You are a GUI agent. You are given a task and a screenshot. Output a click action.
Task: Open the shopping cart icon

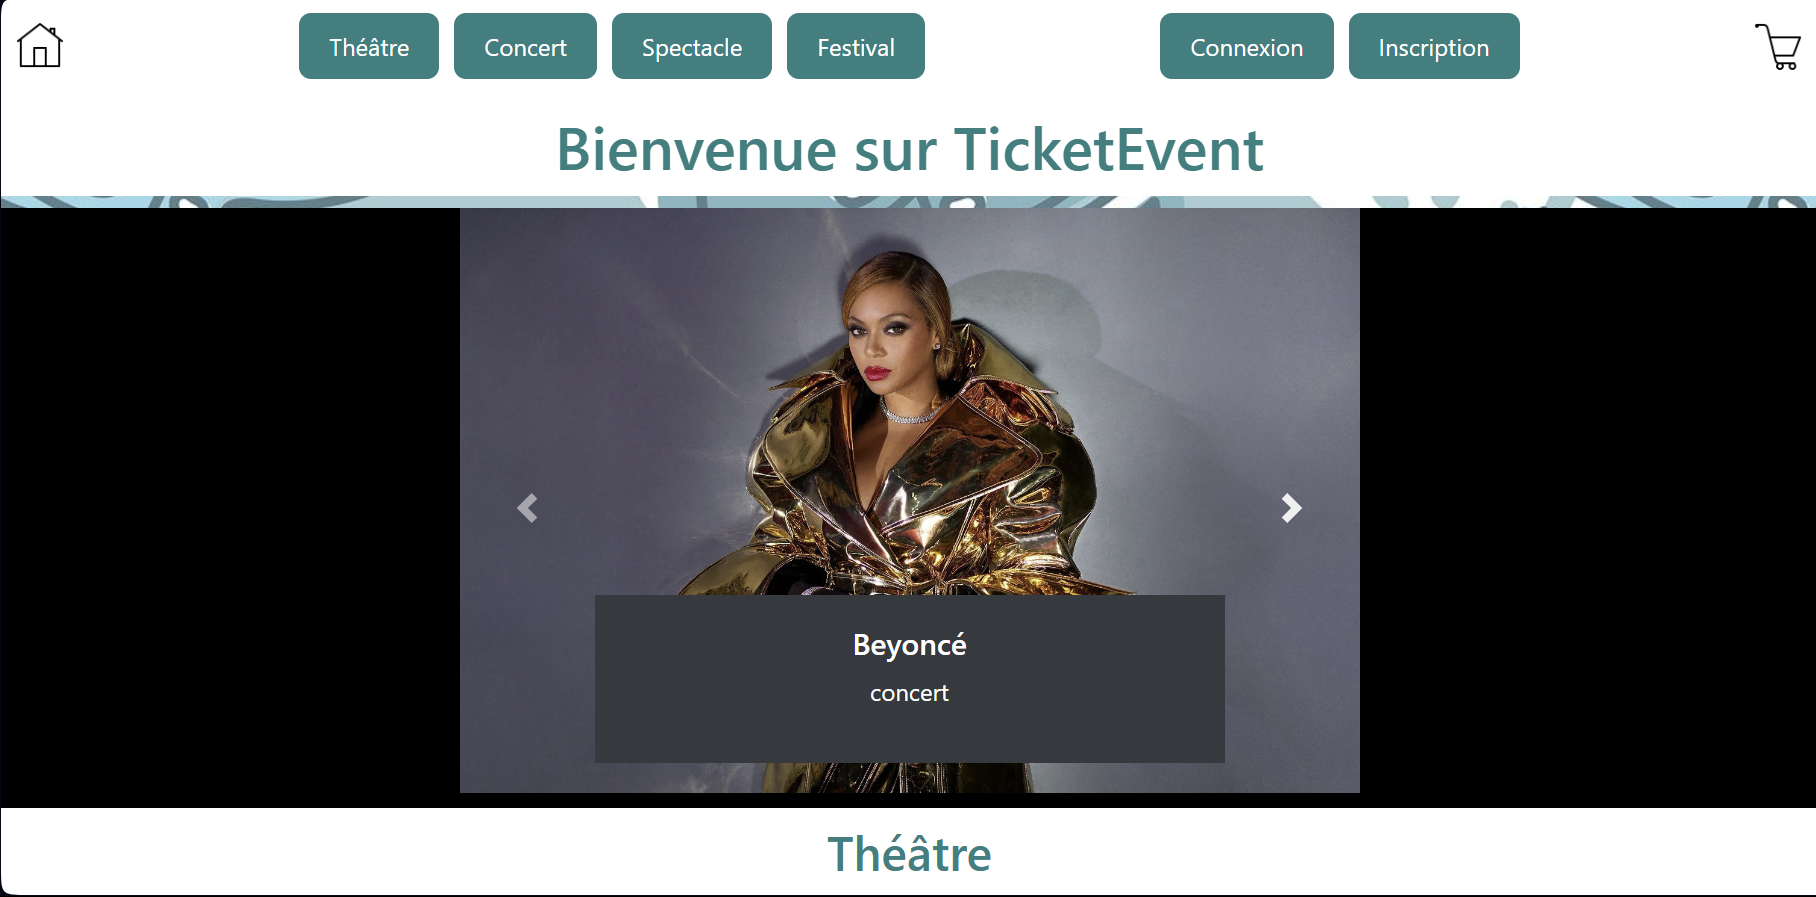[x=1778, y=46]
